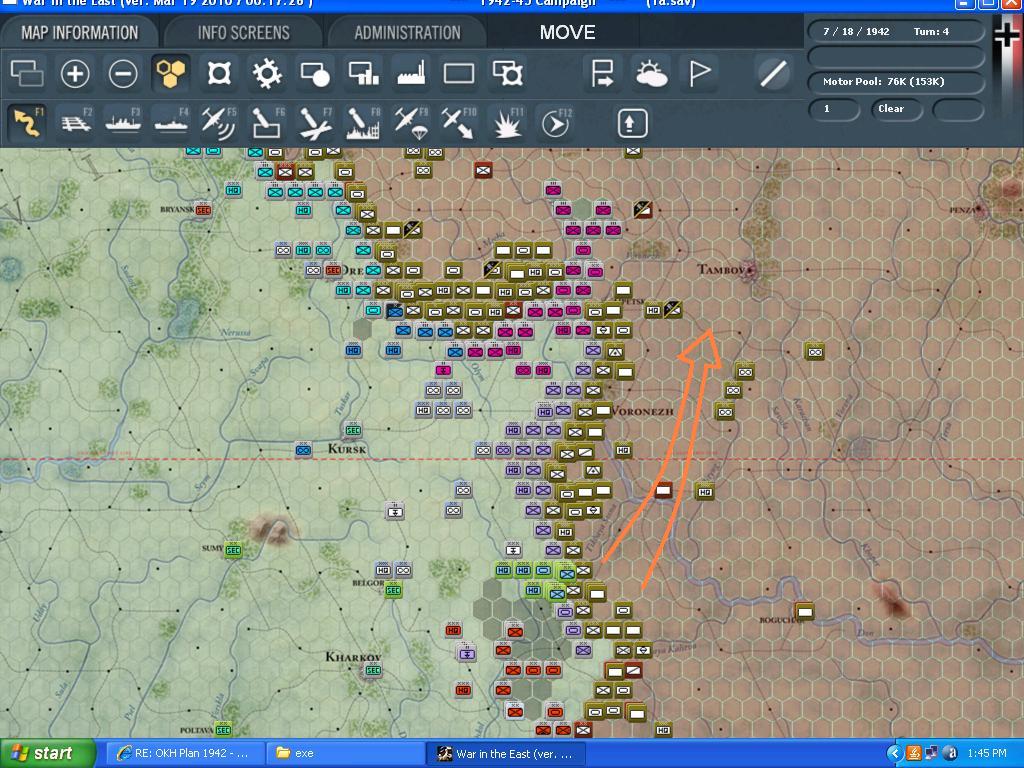Toggle the rectangle-with-bar-chart icon
This screenshot has width=1024, height=768.
click(x=363, y=73)
